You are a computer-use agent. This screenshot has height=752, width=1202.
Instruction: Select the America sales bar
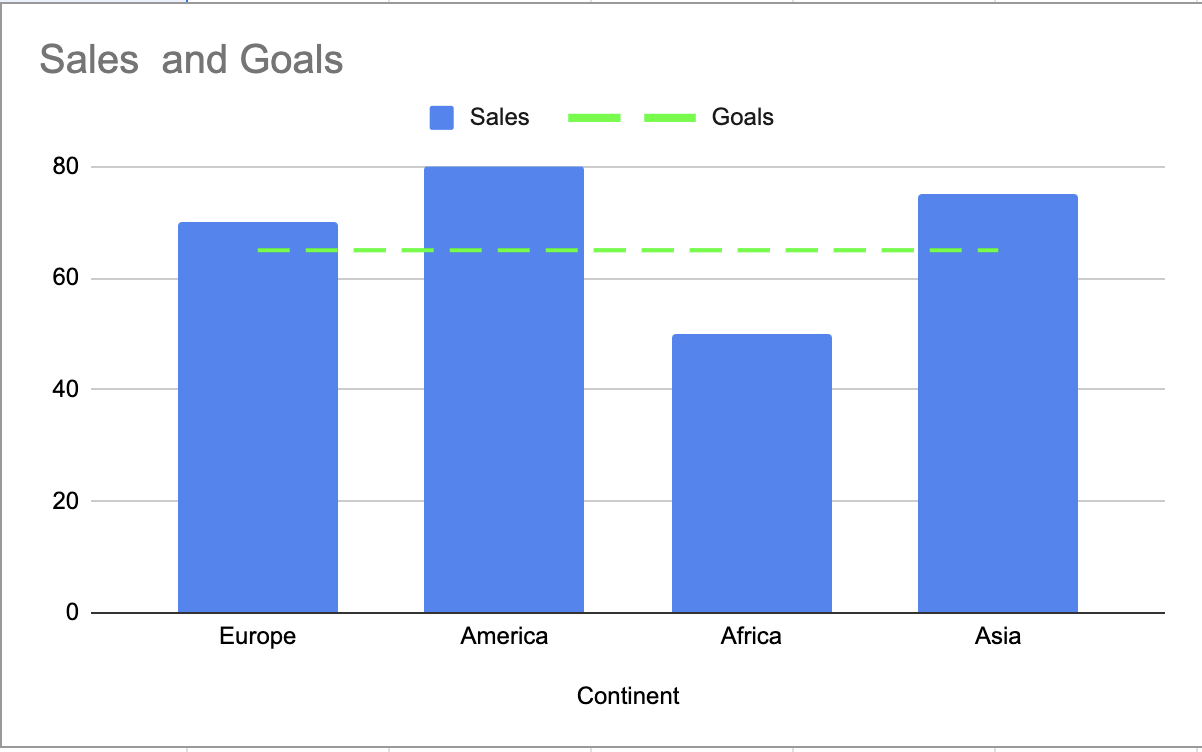(504, 389)
